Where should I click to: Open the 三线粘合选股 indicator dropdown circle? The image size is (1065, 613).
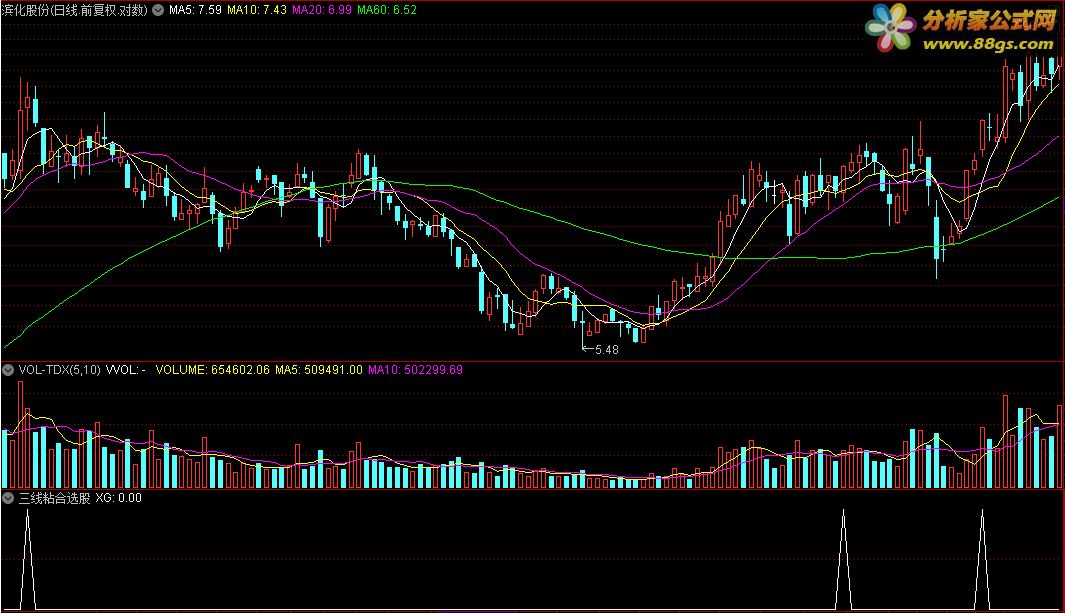pyautogui.click(x=8, y=498)
